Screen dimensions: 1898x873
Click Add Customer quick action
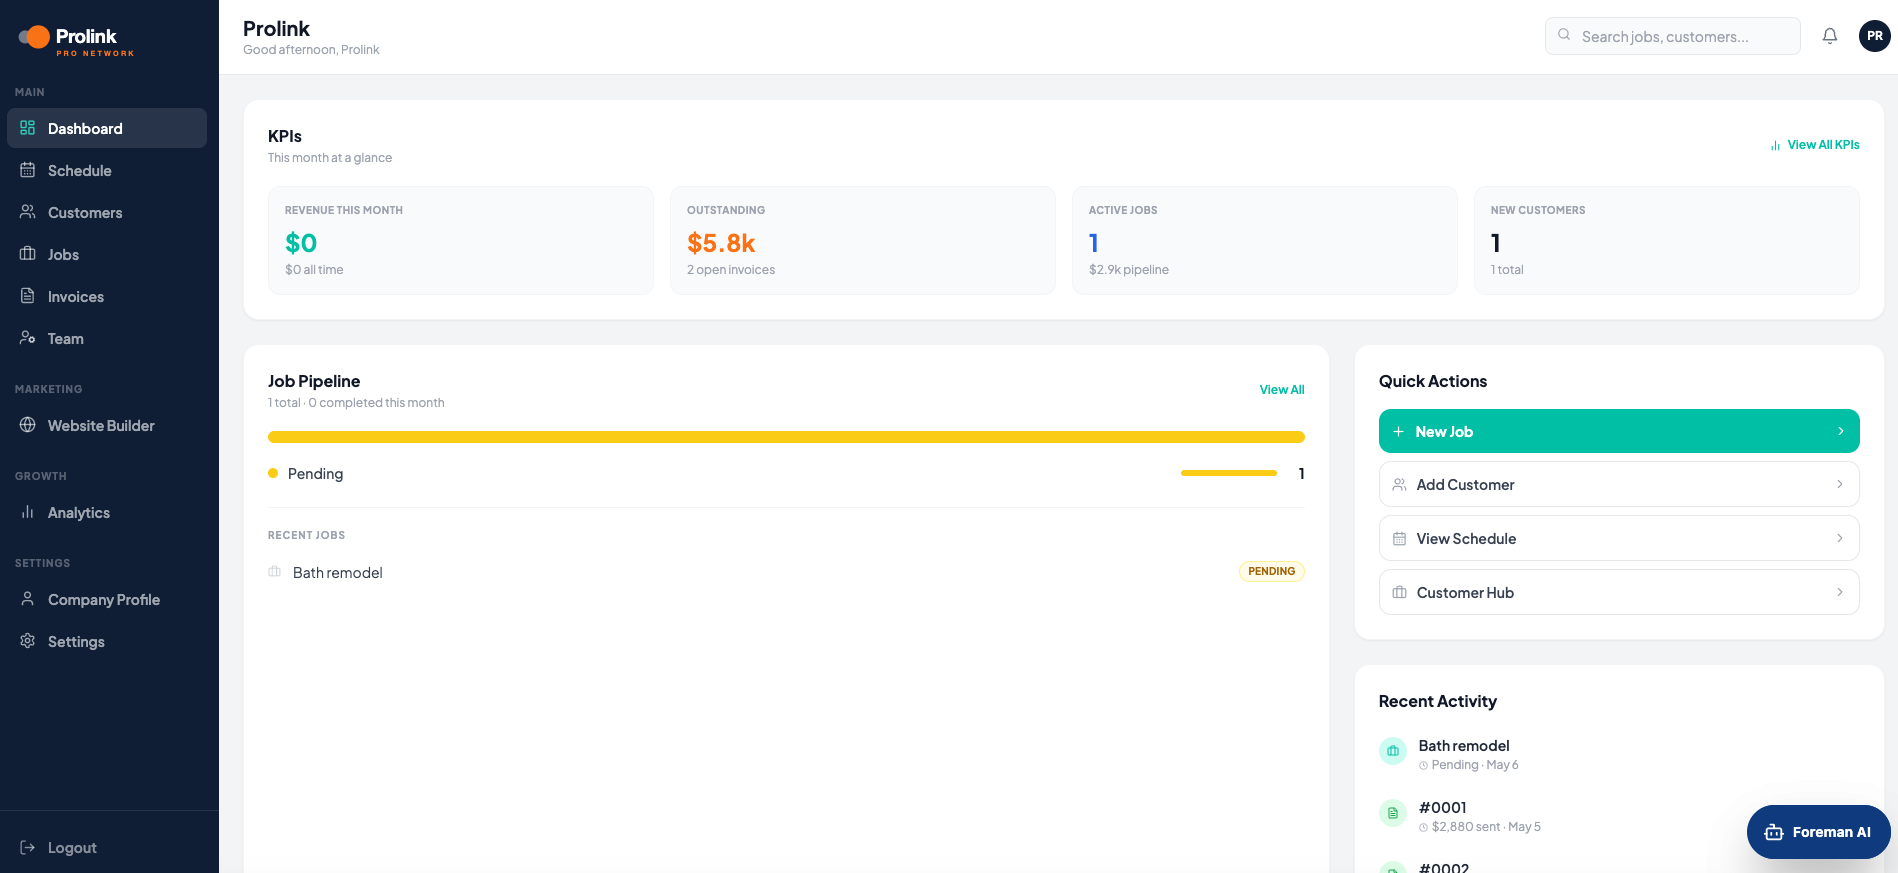pos(1619,485)
